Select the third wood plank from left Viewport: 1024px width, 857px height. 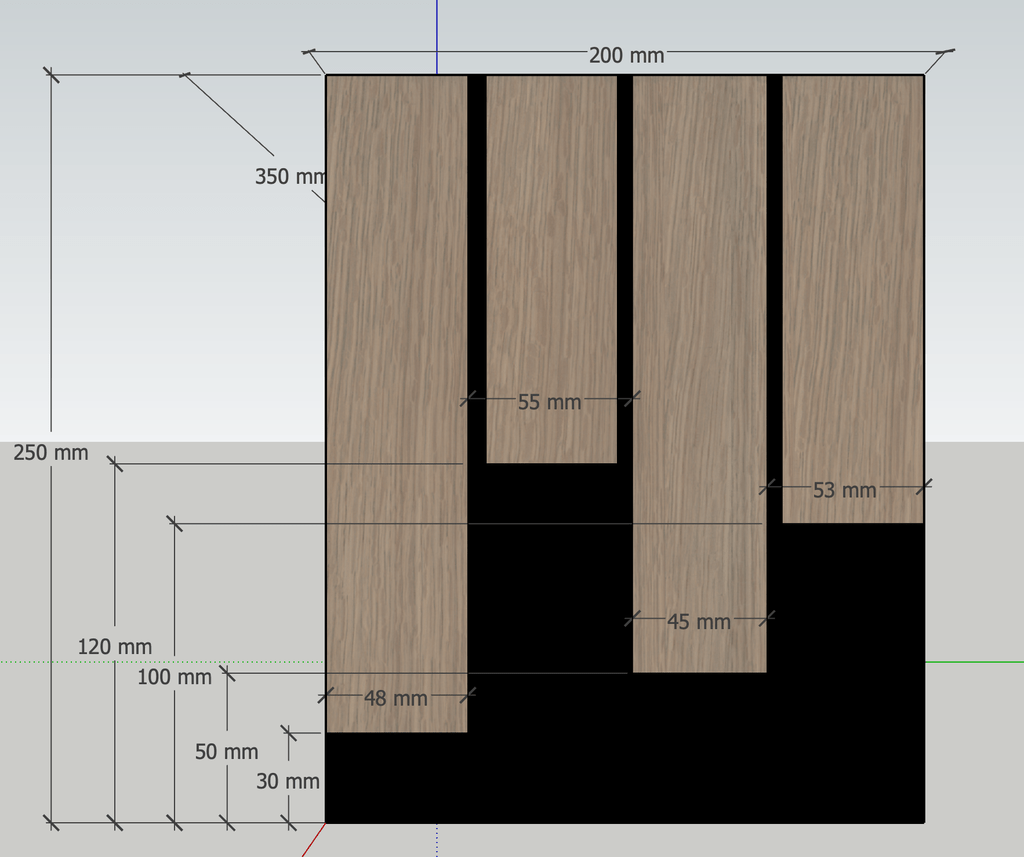coord(699,300)
